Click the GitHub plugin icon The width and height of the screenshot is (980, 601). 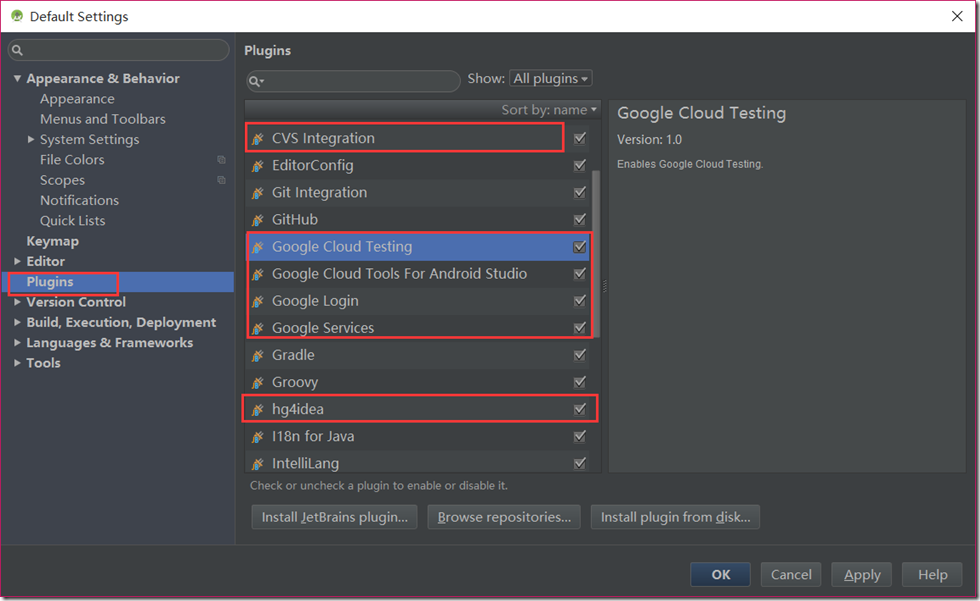(258, 220)
